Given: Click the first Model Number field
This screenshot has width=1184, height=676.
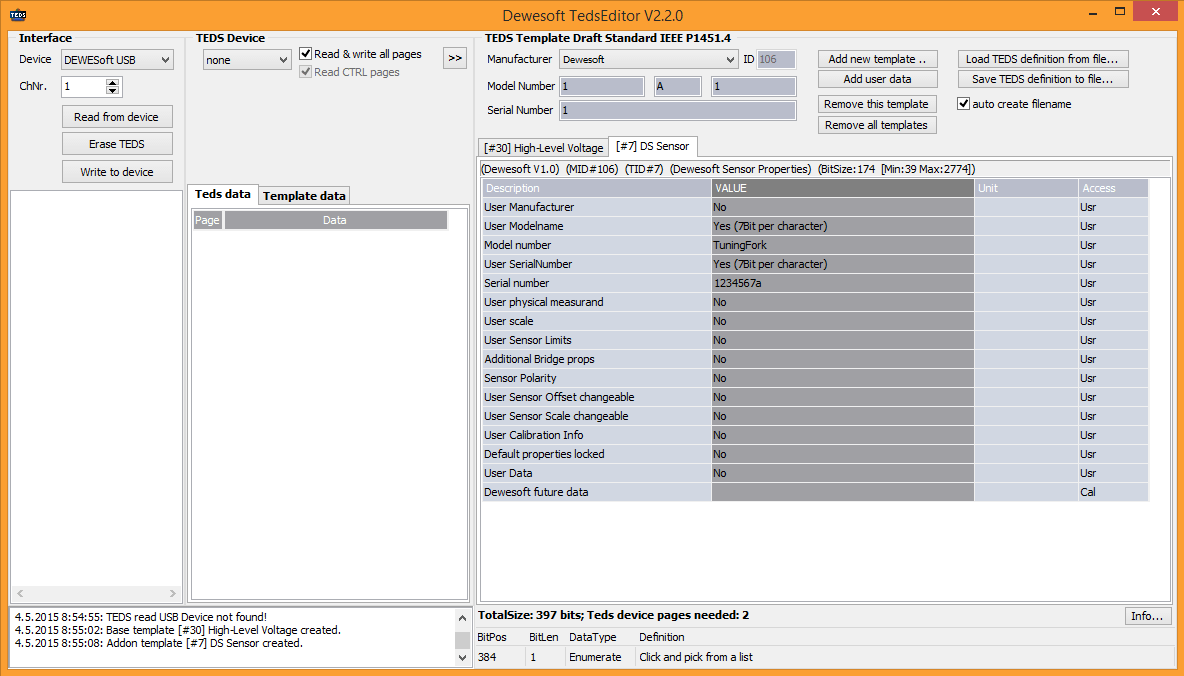Looking at the screenshot, I should coord(602,87).
